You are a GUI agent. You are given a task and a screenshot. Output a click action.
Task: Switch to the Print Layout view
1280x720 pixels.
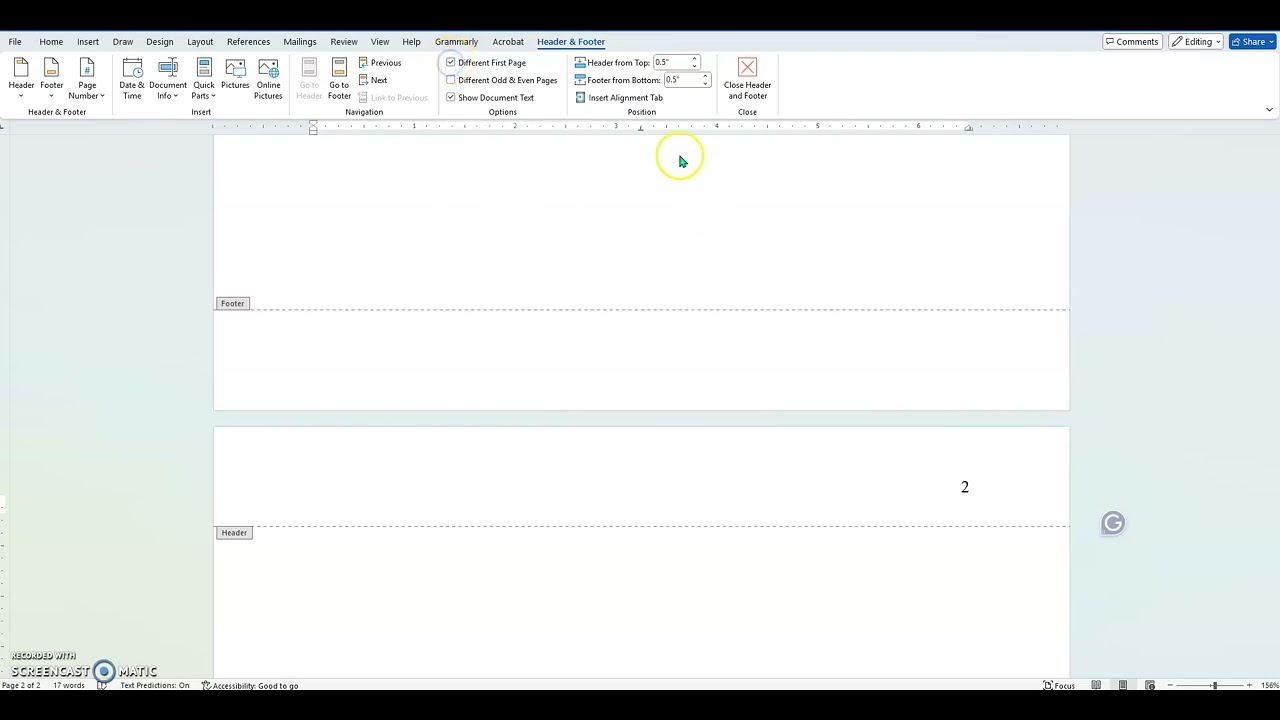1123,685
